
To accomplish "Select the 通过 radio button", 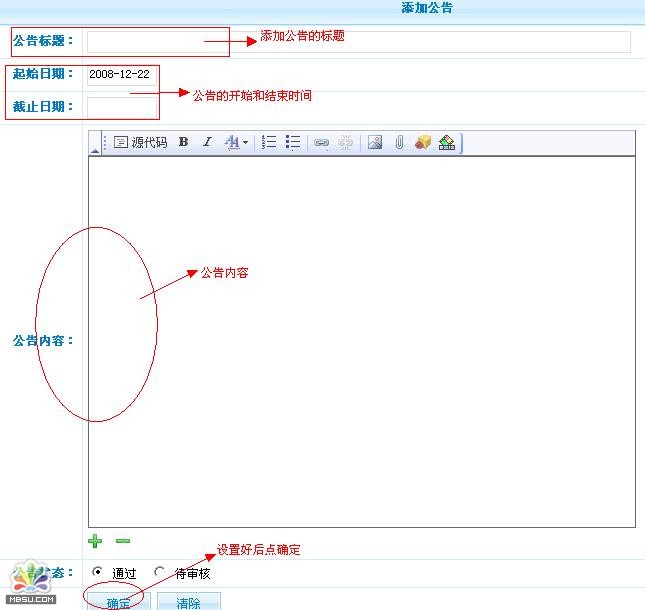I will coord(97,573).
